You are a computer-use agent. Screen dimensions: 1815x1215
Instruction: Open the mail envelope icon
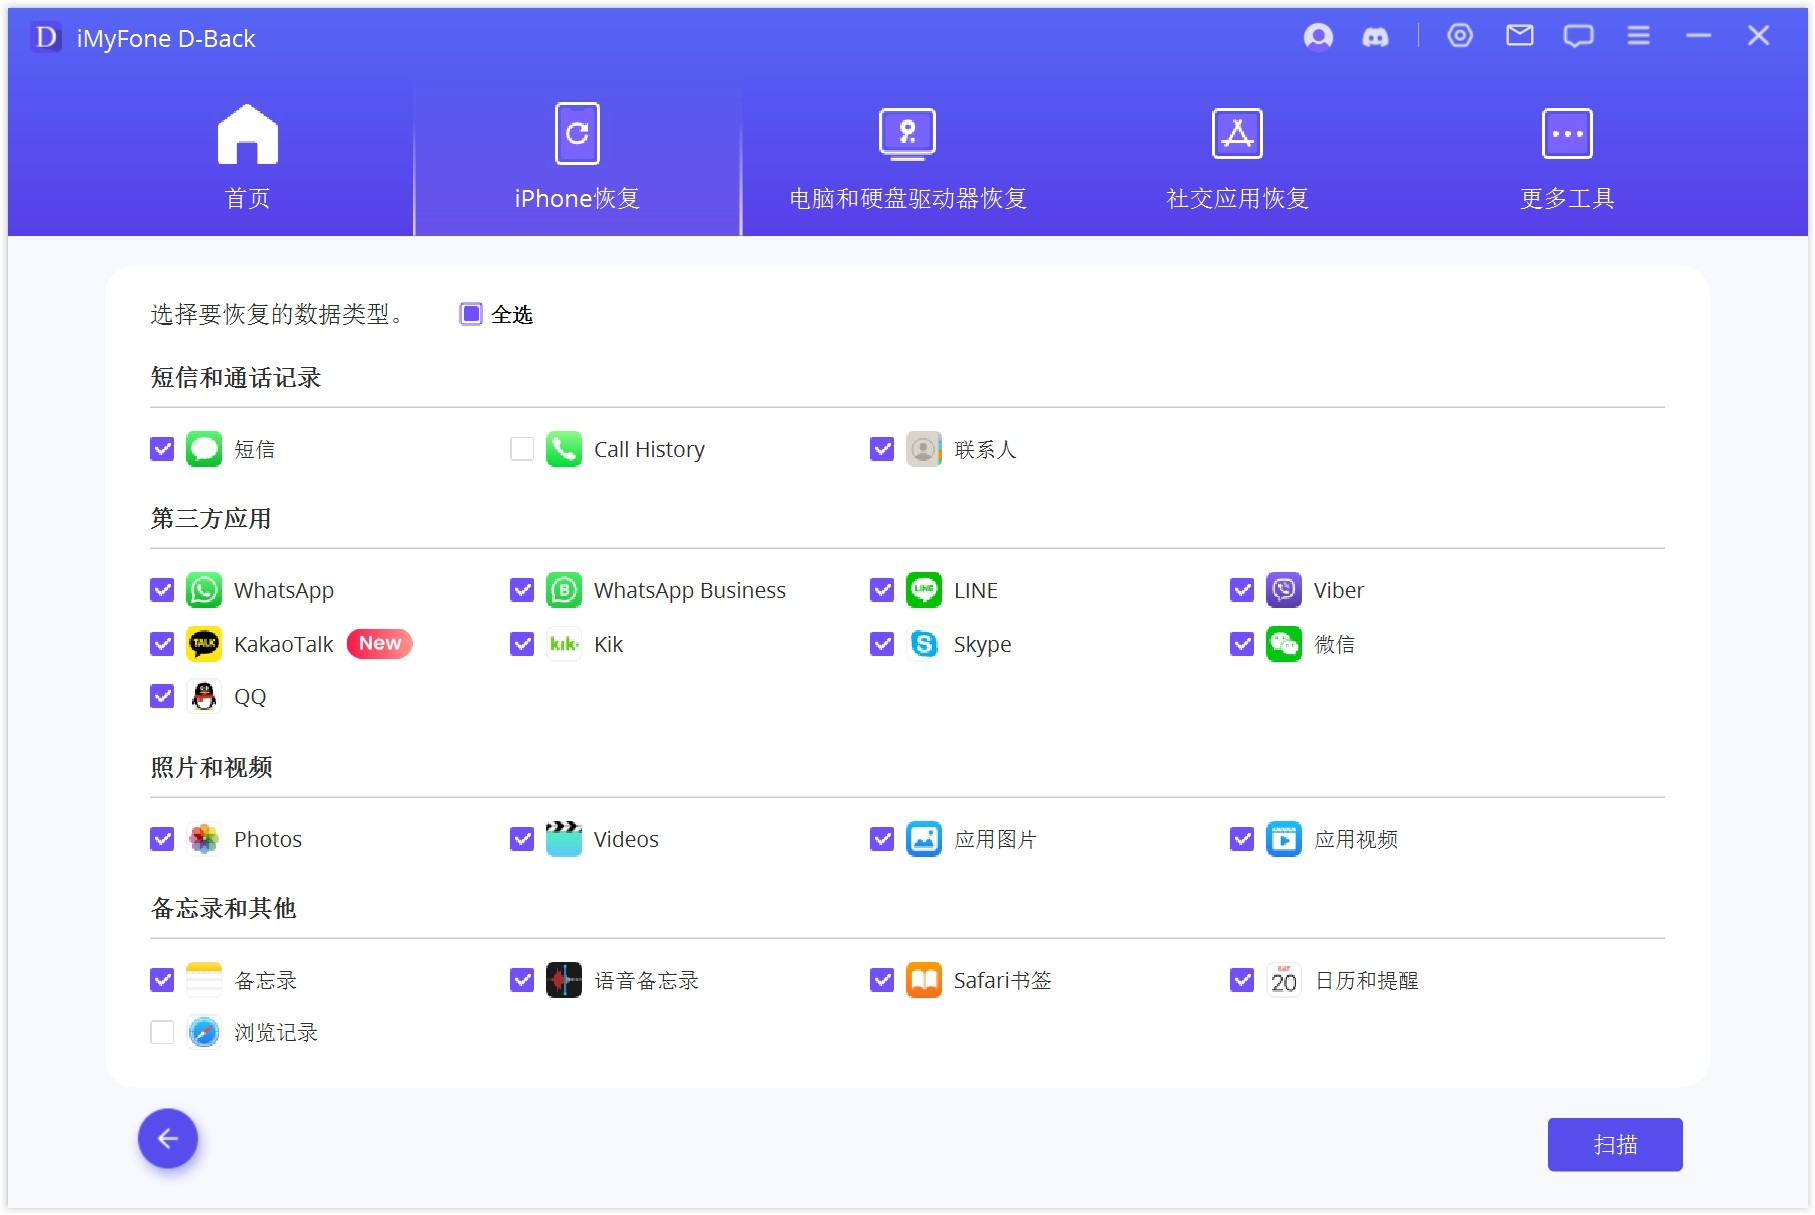click(1520, 36)
